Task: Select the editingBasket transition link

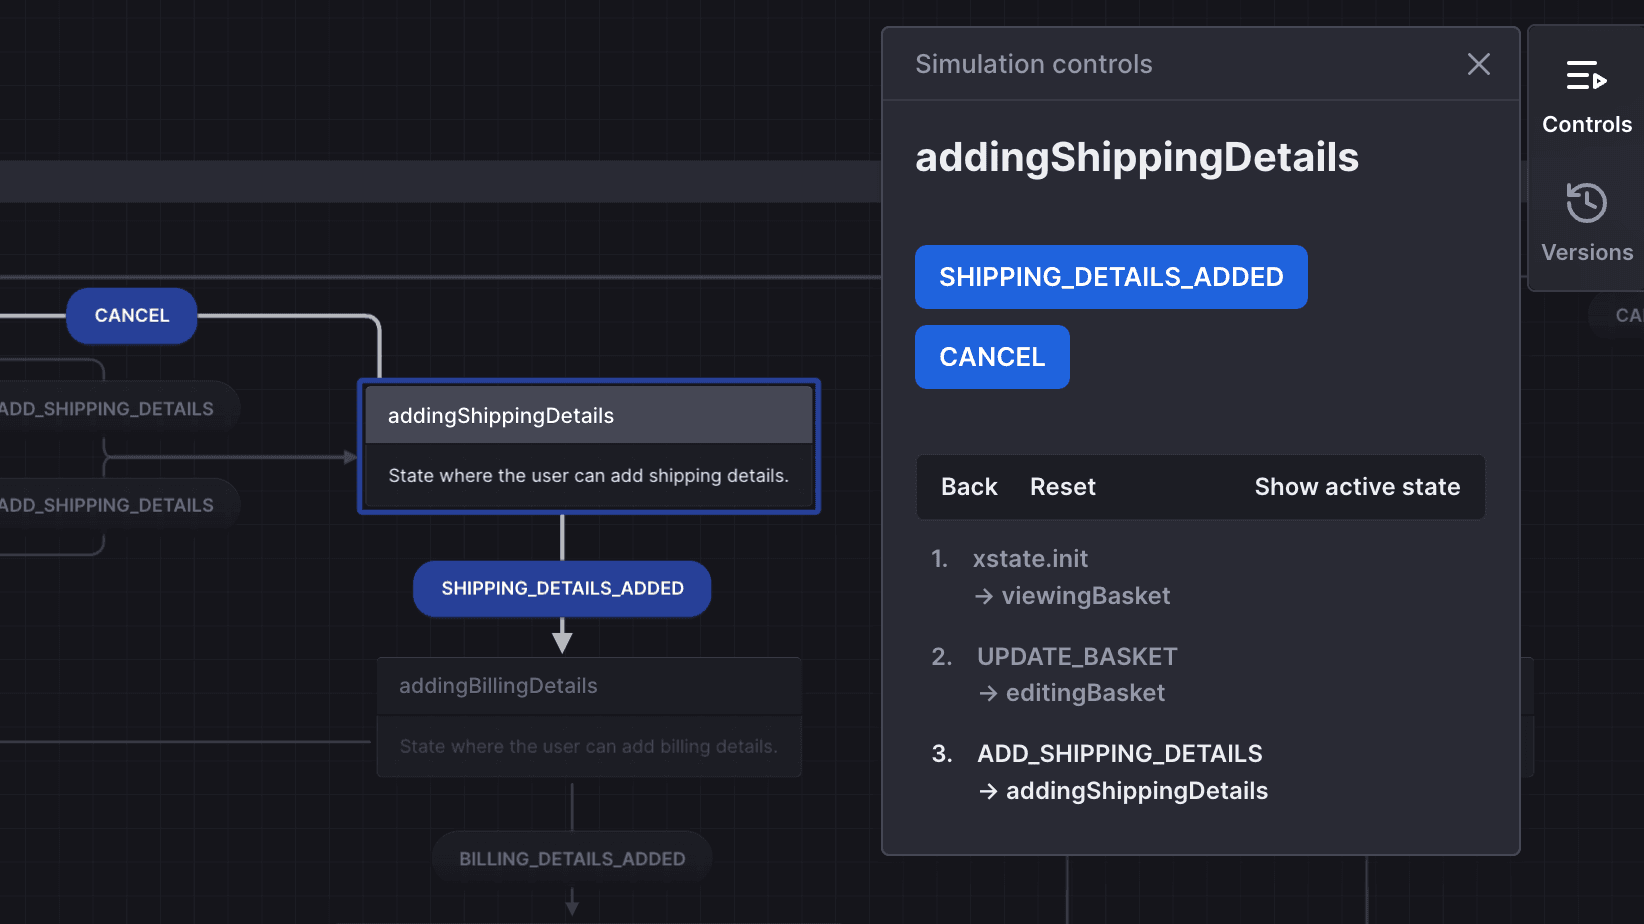Action: (x=1085, y=692)
